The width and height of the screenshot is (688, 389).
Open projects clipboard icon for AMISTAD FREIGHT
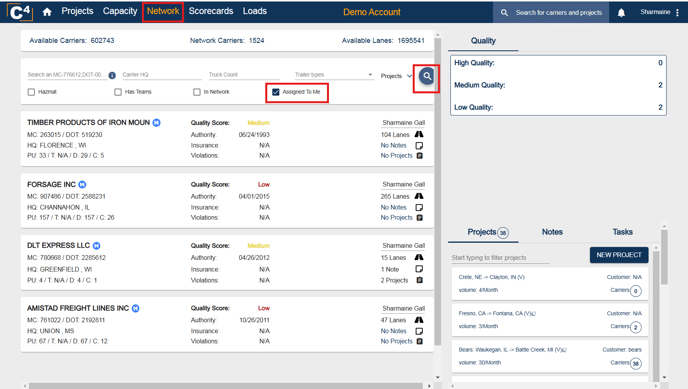419,341
